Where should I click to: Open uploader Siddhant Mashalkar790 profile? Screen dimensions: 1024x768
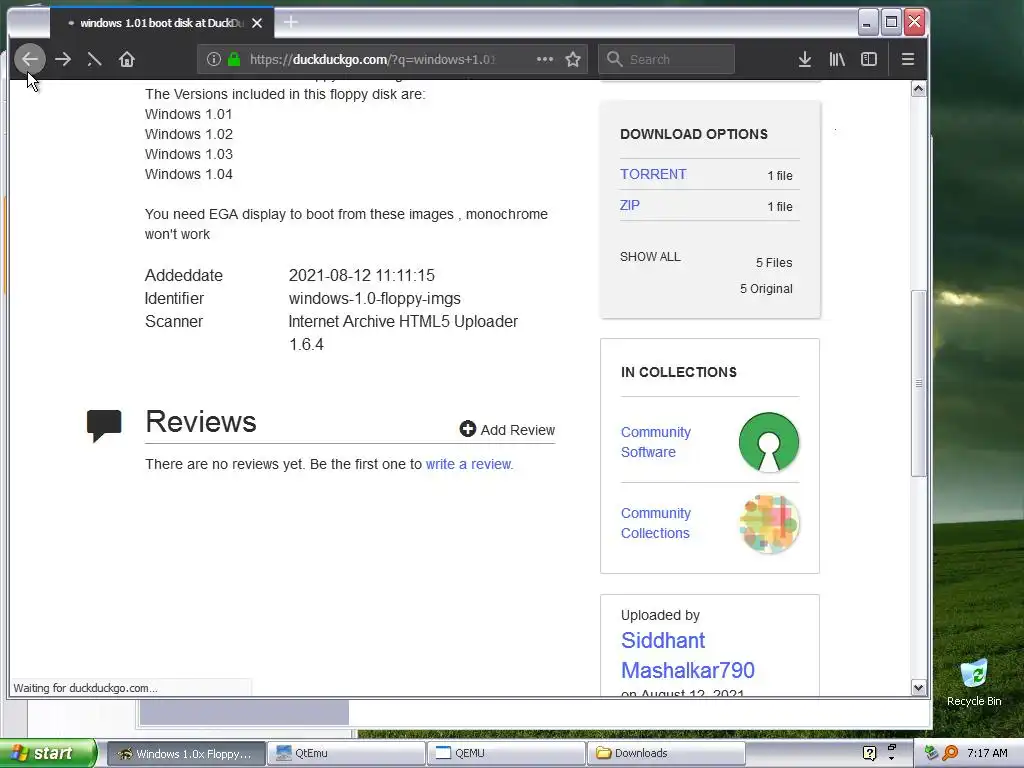tap(688, 655)
